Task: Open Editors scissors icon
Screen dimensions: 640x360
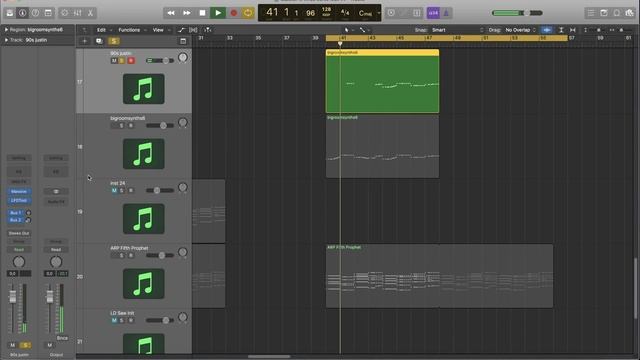Action: pyautogui.click(x=90, y=13)
